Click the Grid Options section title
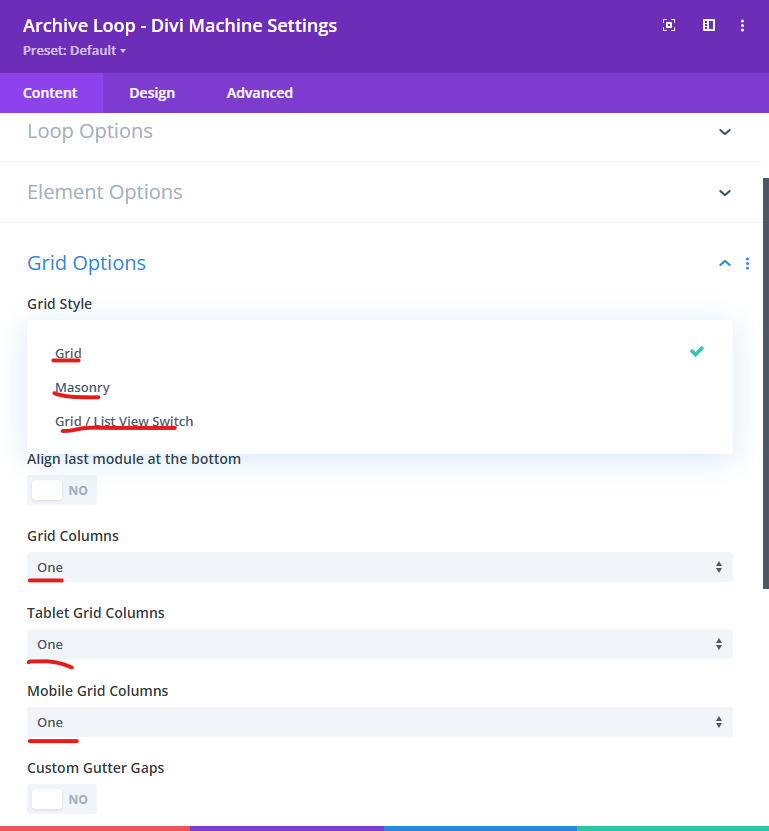Image resolution: width=769 pixels, height=831 pixels. [87, 263]
